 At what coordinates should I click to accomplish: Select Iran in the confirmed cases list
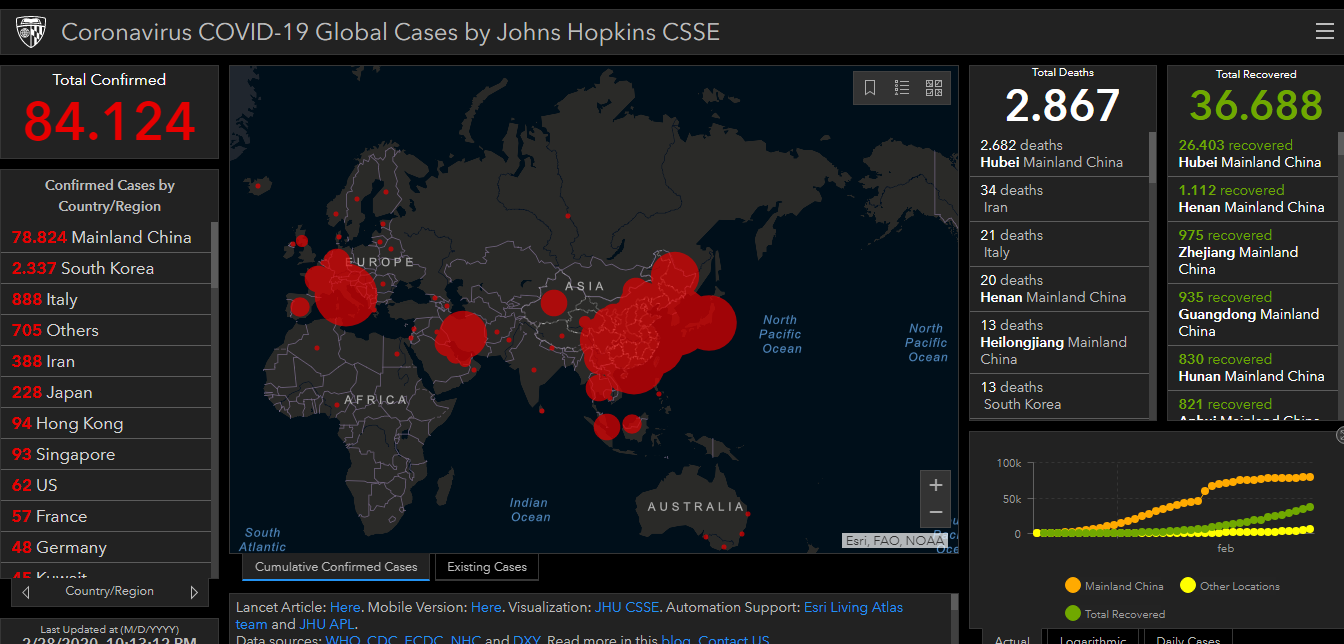108,362
